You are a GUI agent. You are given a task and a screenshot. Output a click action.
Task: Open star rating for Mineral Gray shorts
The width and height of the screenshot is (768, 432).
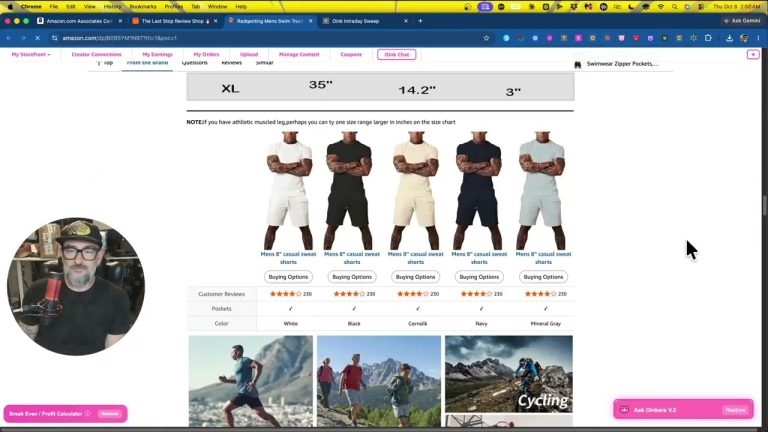pyautogui.click(x=541, y=294)
